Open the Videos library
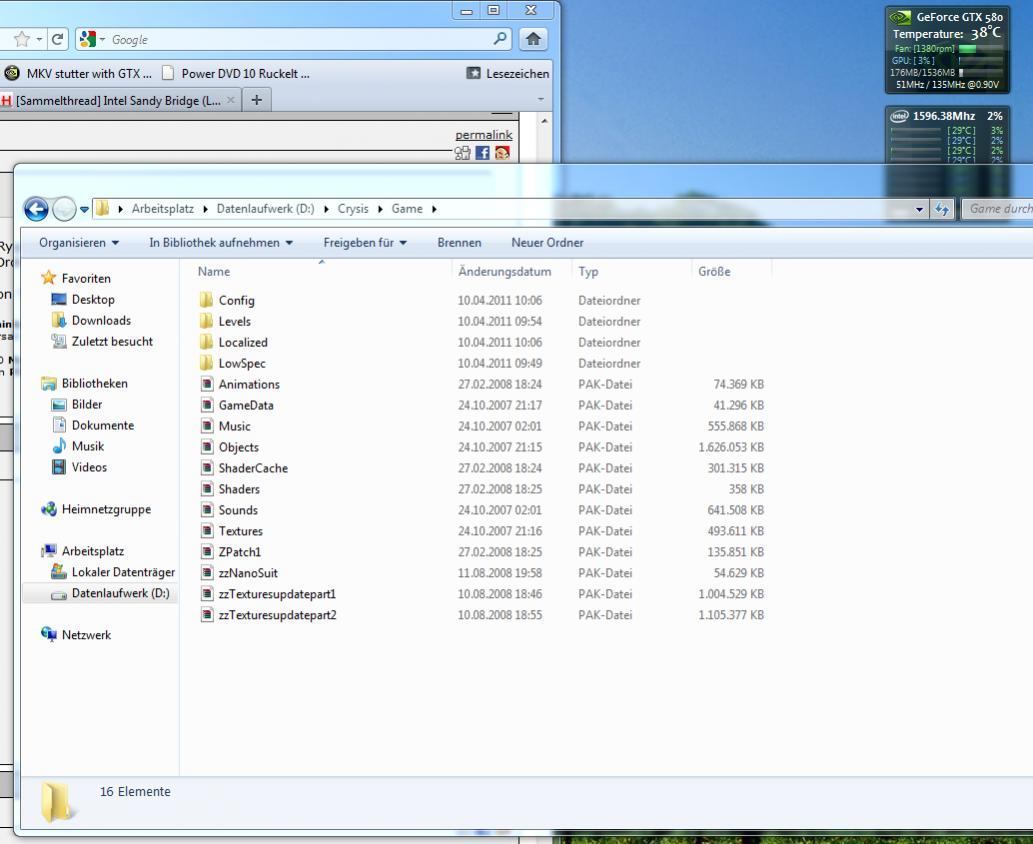 point(89,467)
